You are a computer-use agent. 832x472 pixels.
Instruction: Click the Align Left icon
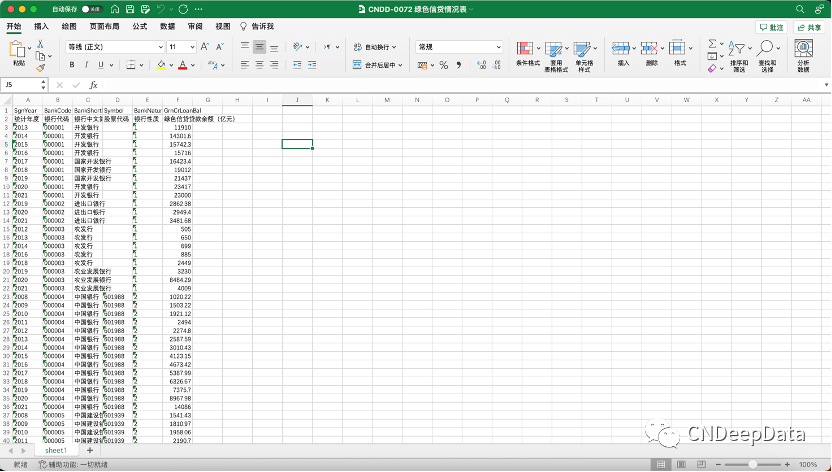point(245,65)
